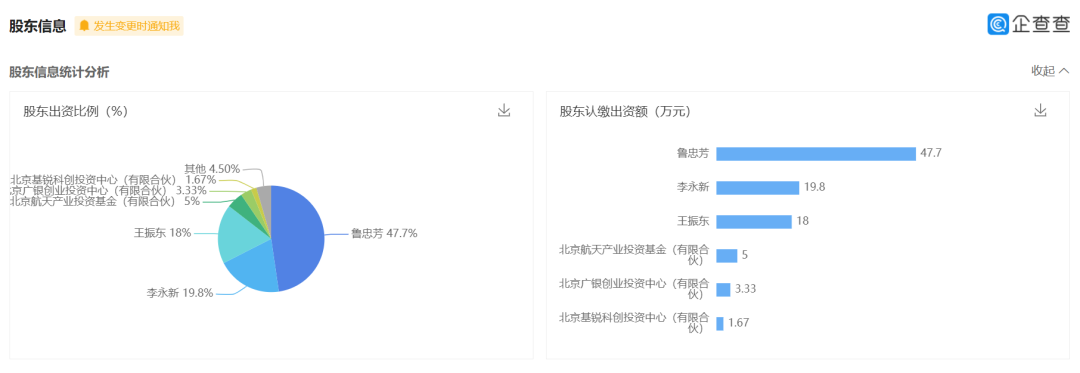Download the subscribed capital bar chart
This screenshot has width=1080, height=373.
(1040, 111)
